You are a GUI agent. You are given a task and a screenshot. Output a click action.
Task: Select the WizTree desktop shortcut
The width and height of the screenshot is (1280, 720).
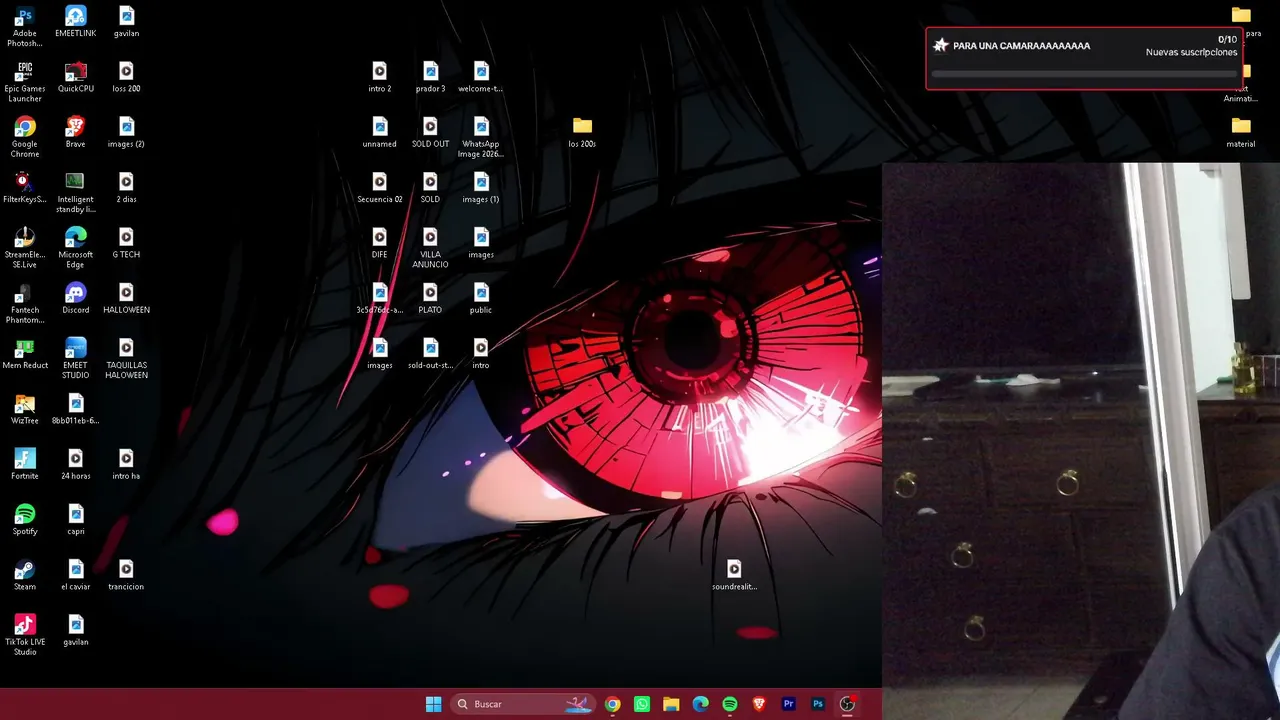25,409
